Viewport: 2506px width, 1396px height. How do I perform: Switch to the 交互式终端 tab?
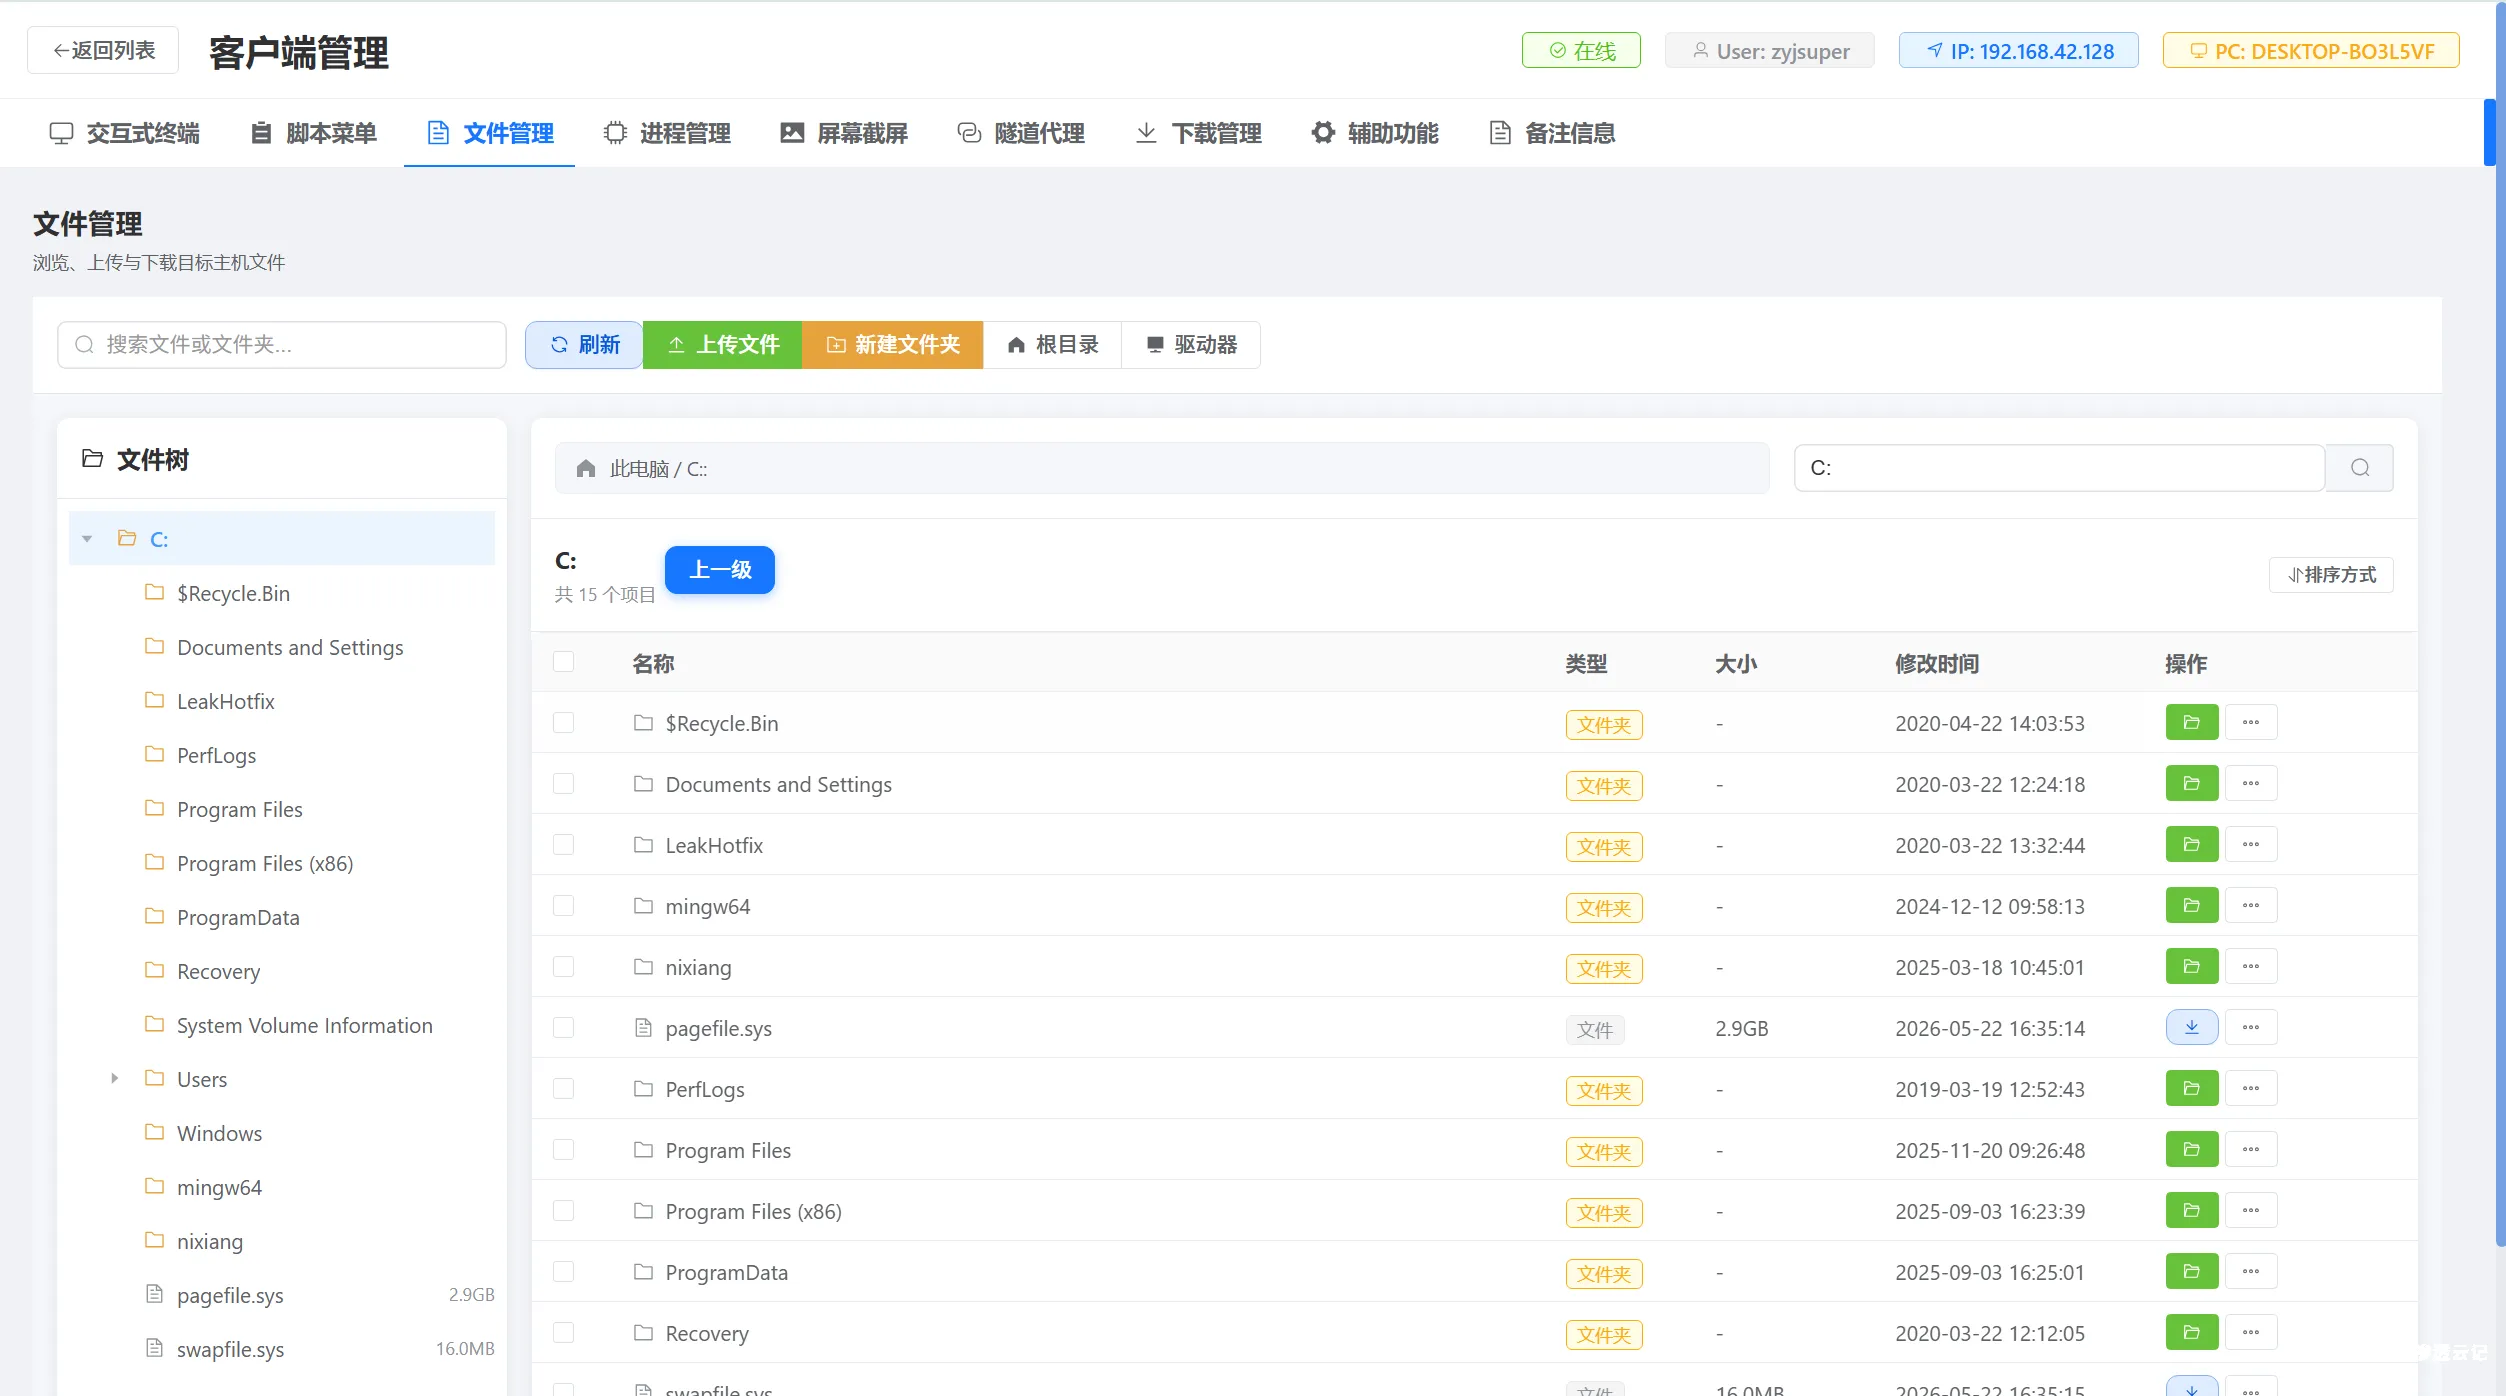124,133
